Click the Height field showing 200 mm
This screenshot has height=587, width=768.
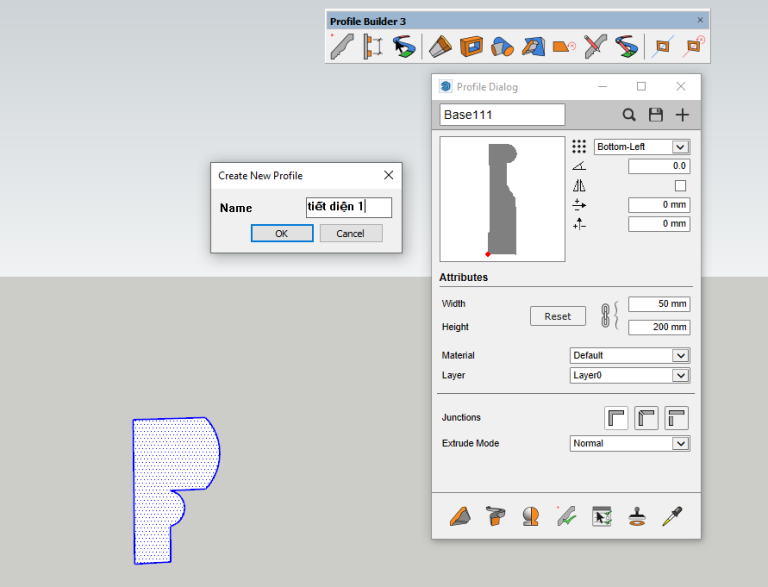click(x=659, y=327)
